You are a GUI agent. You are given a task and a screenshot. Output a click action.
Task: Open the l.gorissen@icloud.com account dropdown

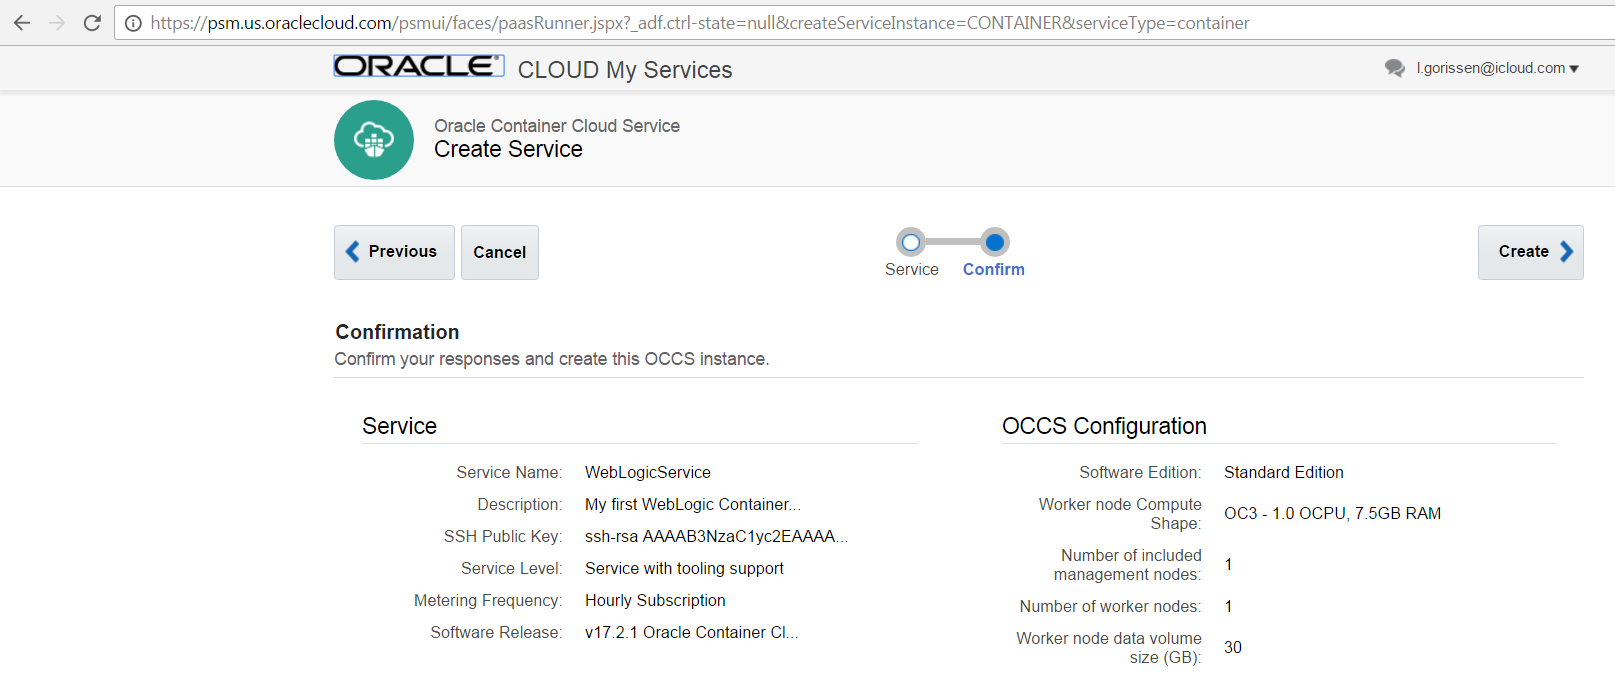pyautogui.click(x=1497, y=68)
